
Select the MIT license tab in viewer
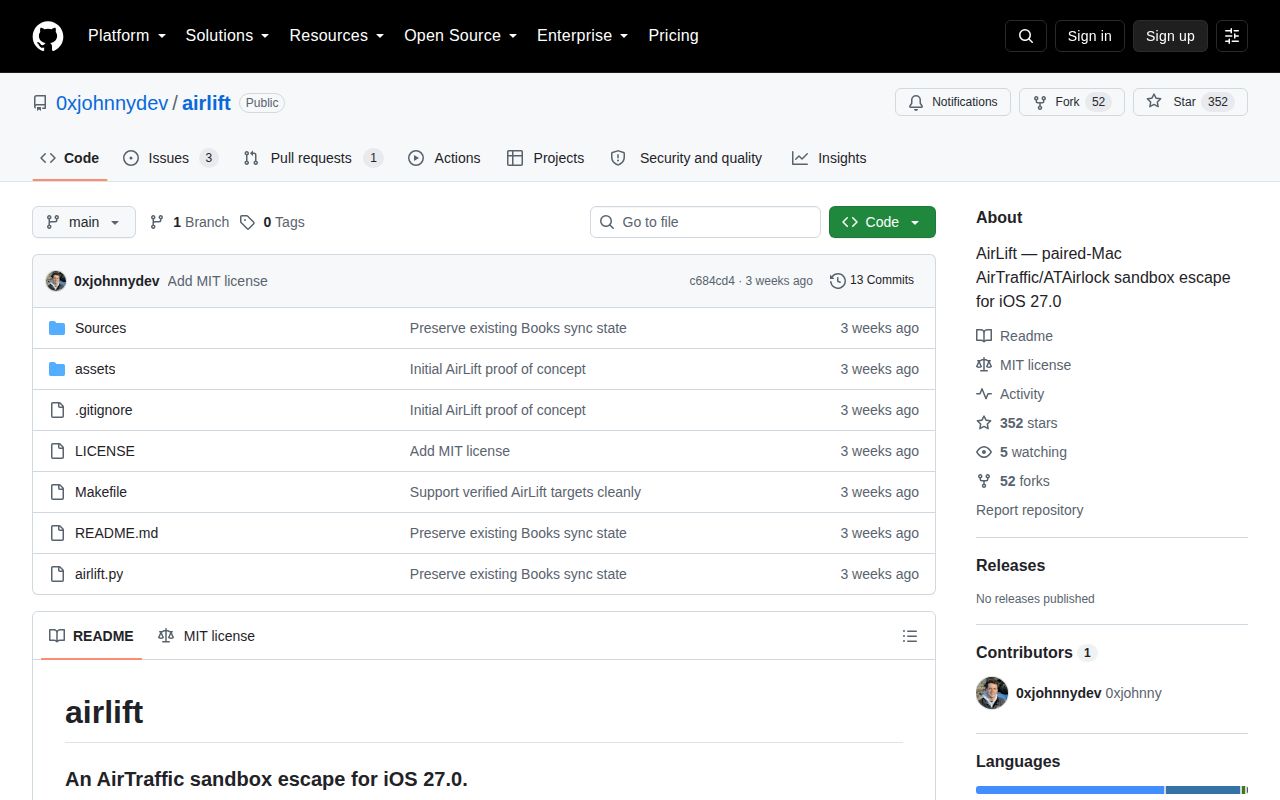click(x=207, y=636)
